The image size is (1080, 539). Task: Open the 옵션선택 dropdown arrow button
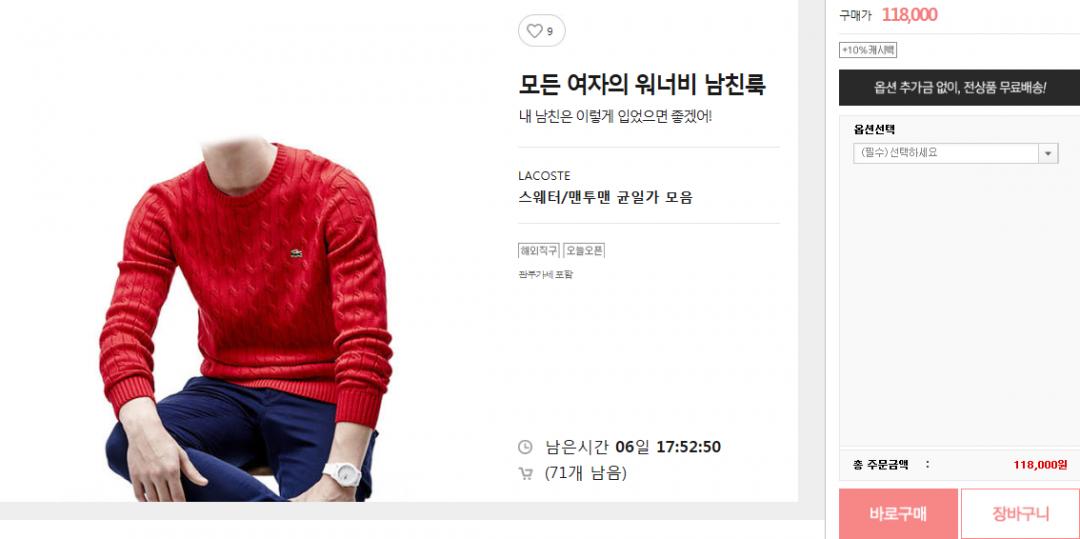(x=1048, y=153)
